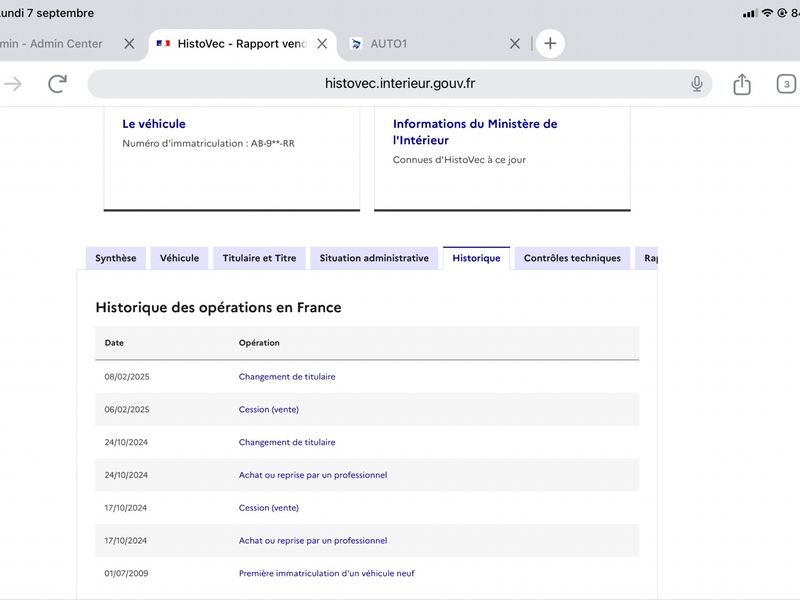Switch to the AUTO1 browser tab
Viewport: 800px width, 600px height.
(389, 44)
